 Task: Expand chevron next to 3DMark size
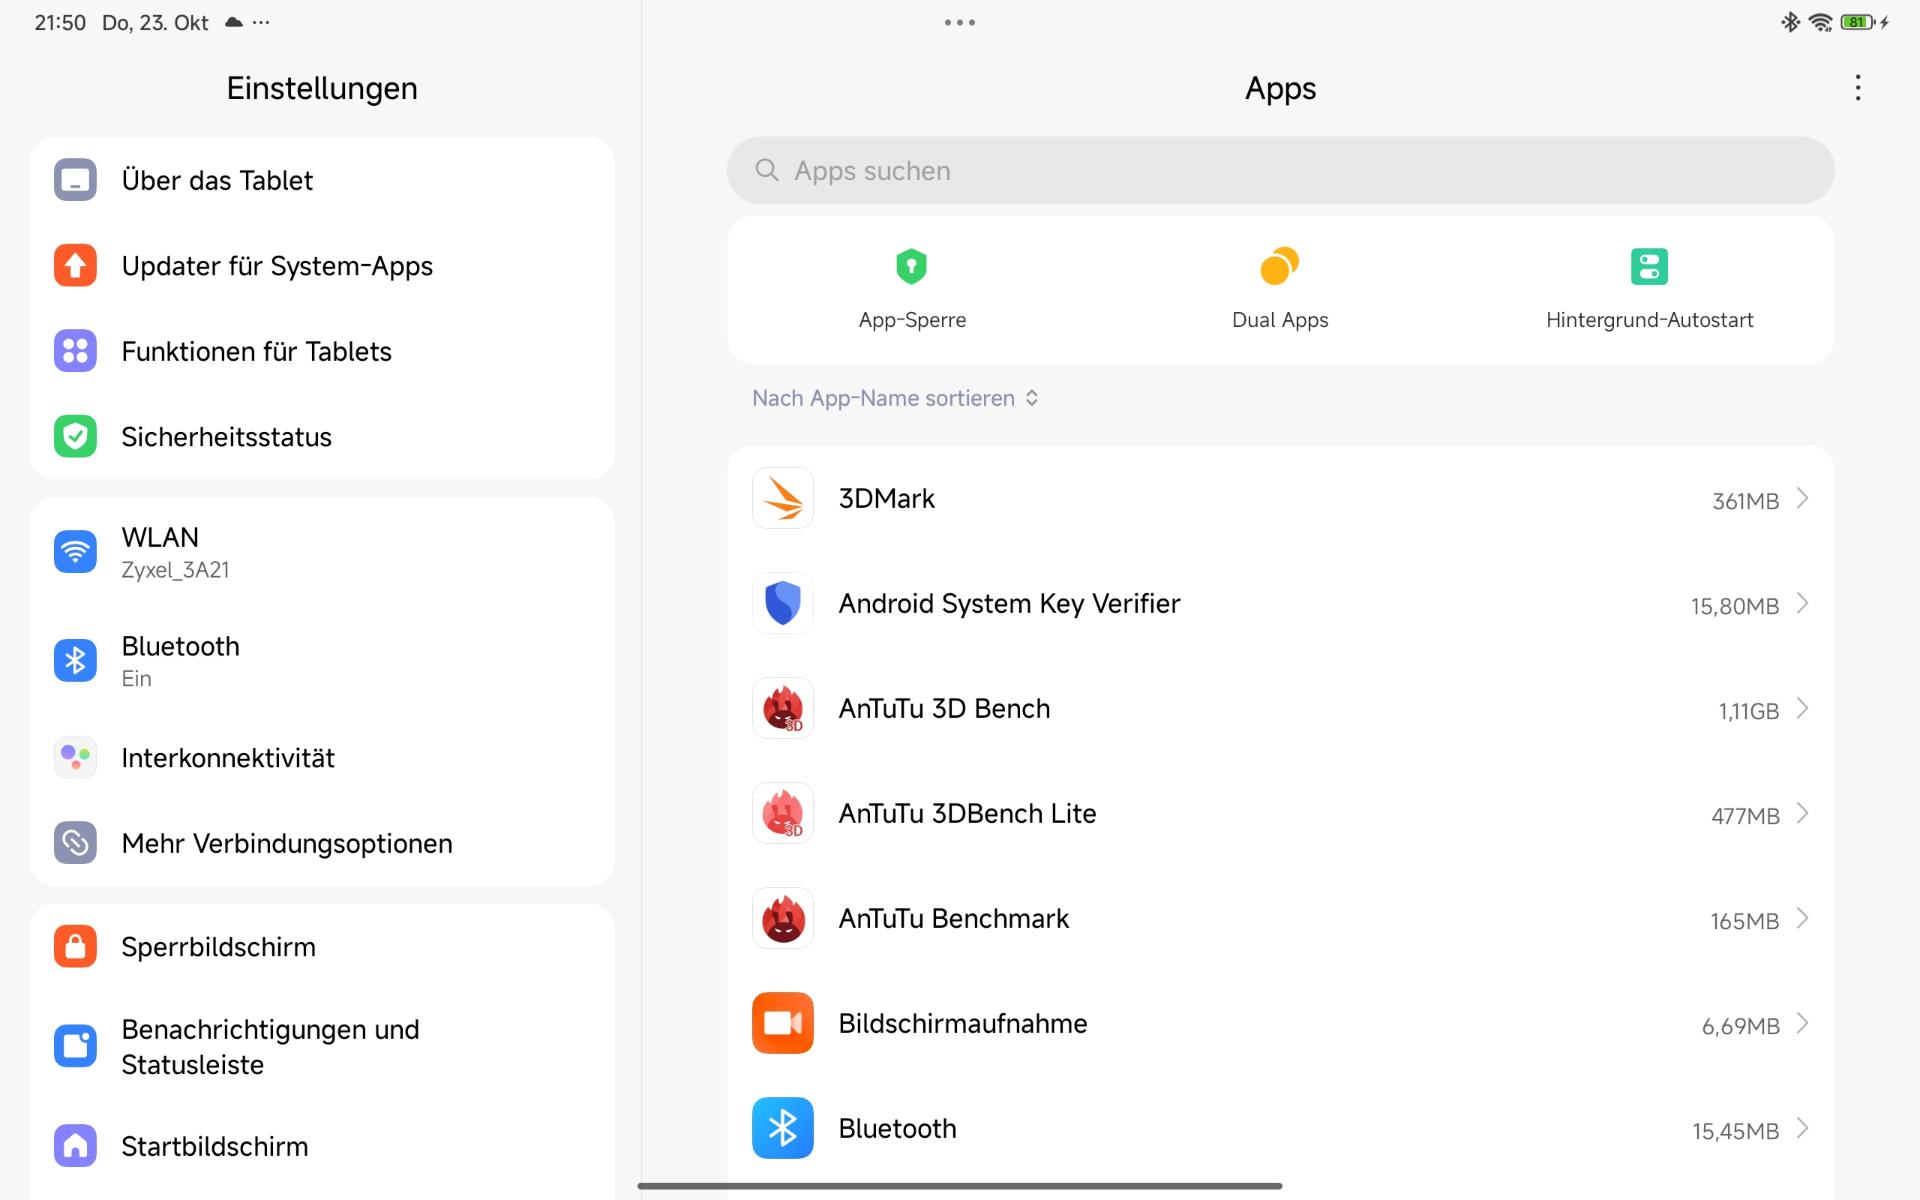(x=1802, y=498)
